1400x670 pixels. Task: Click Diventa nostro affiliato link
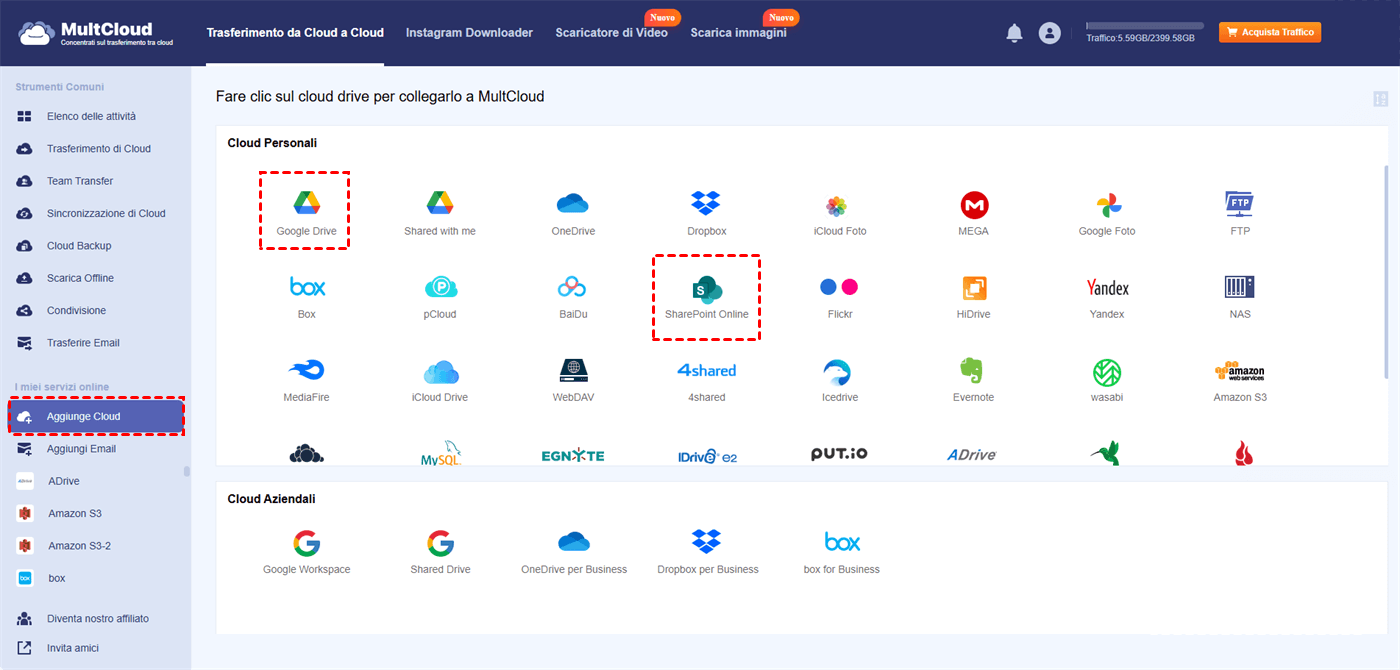click(96, 619)
